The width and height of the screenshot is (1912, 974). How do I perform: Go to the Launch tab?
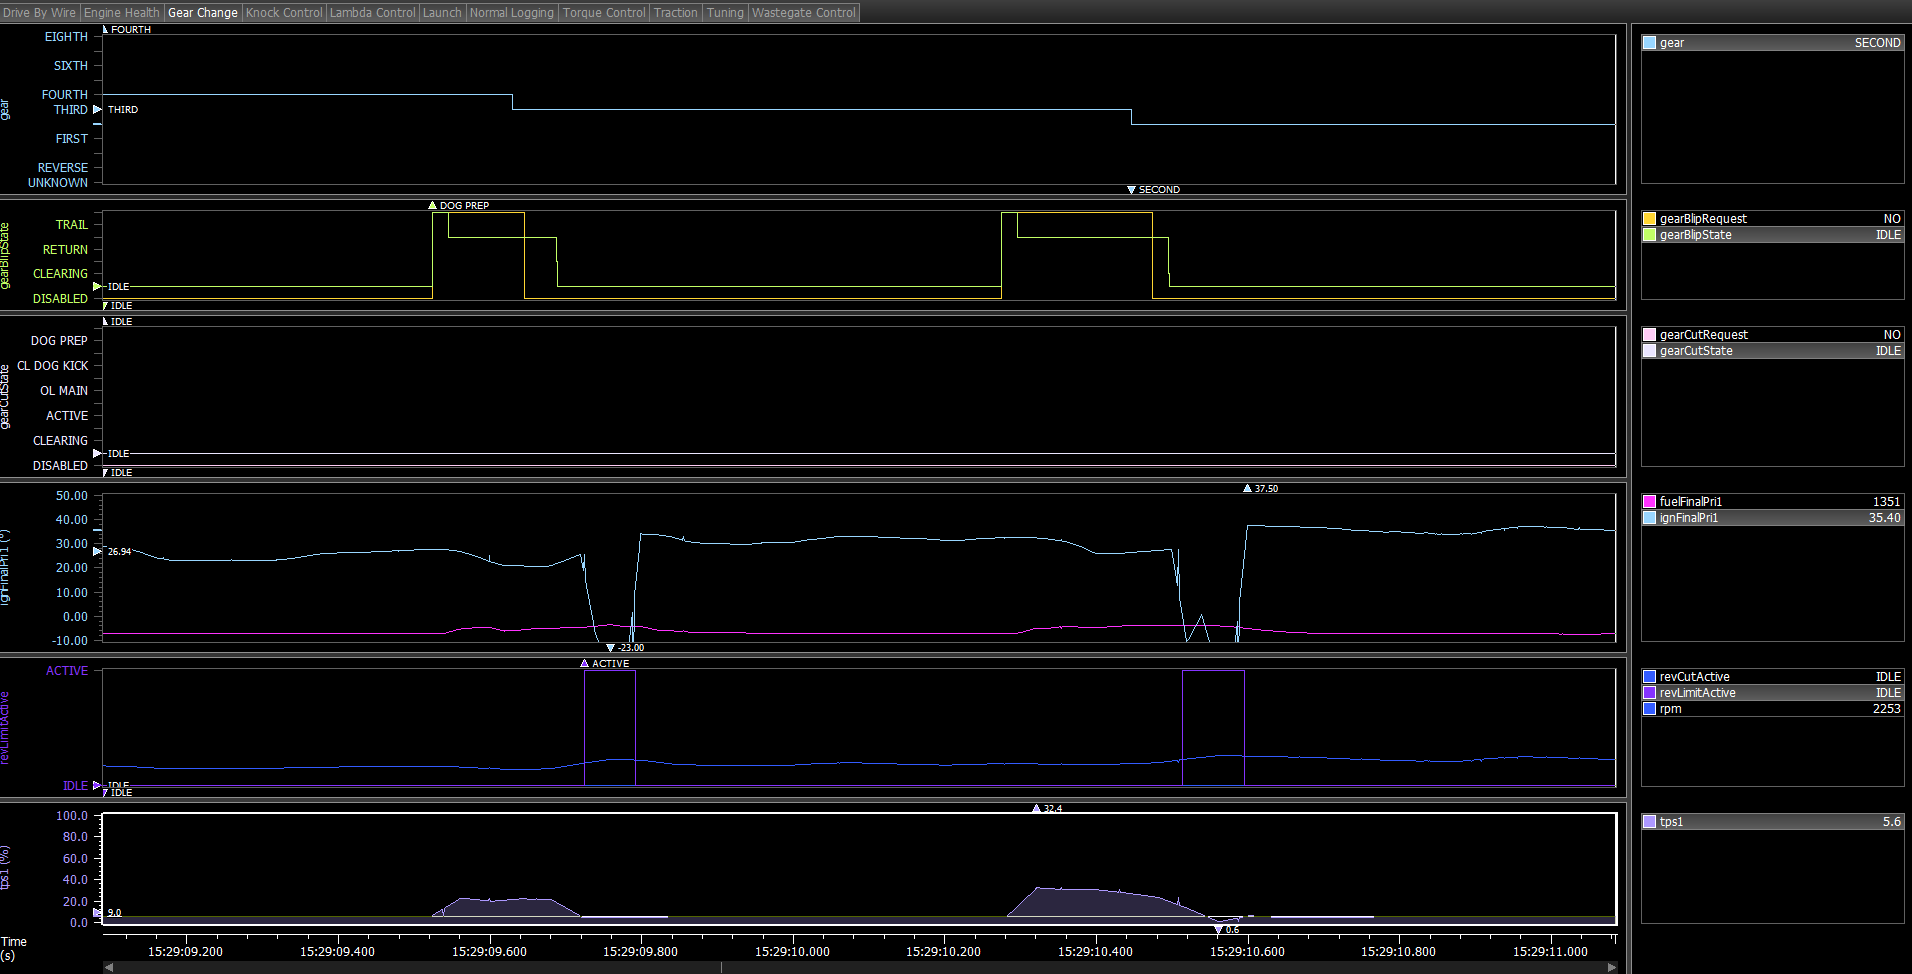(x=442, y=13)
